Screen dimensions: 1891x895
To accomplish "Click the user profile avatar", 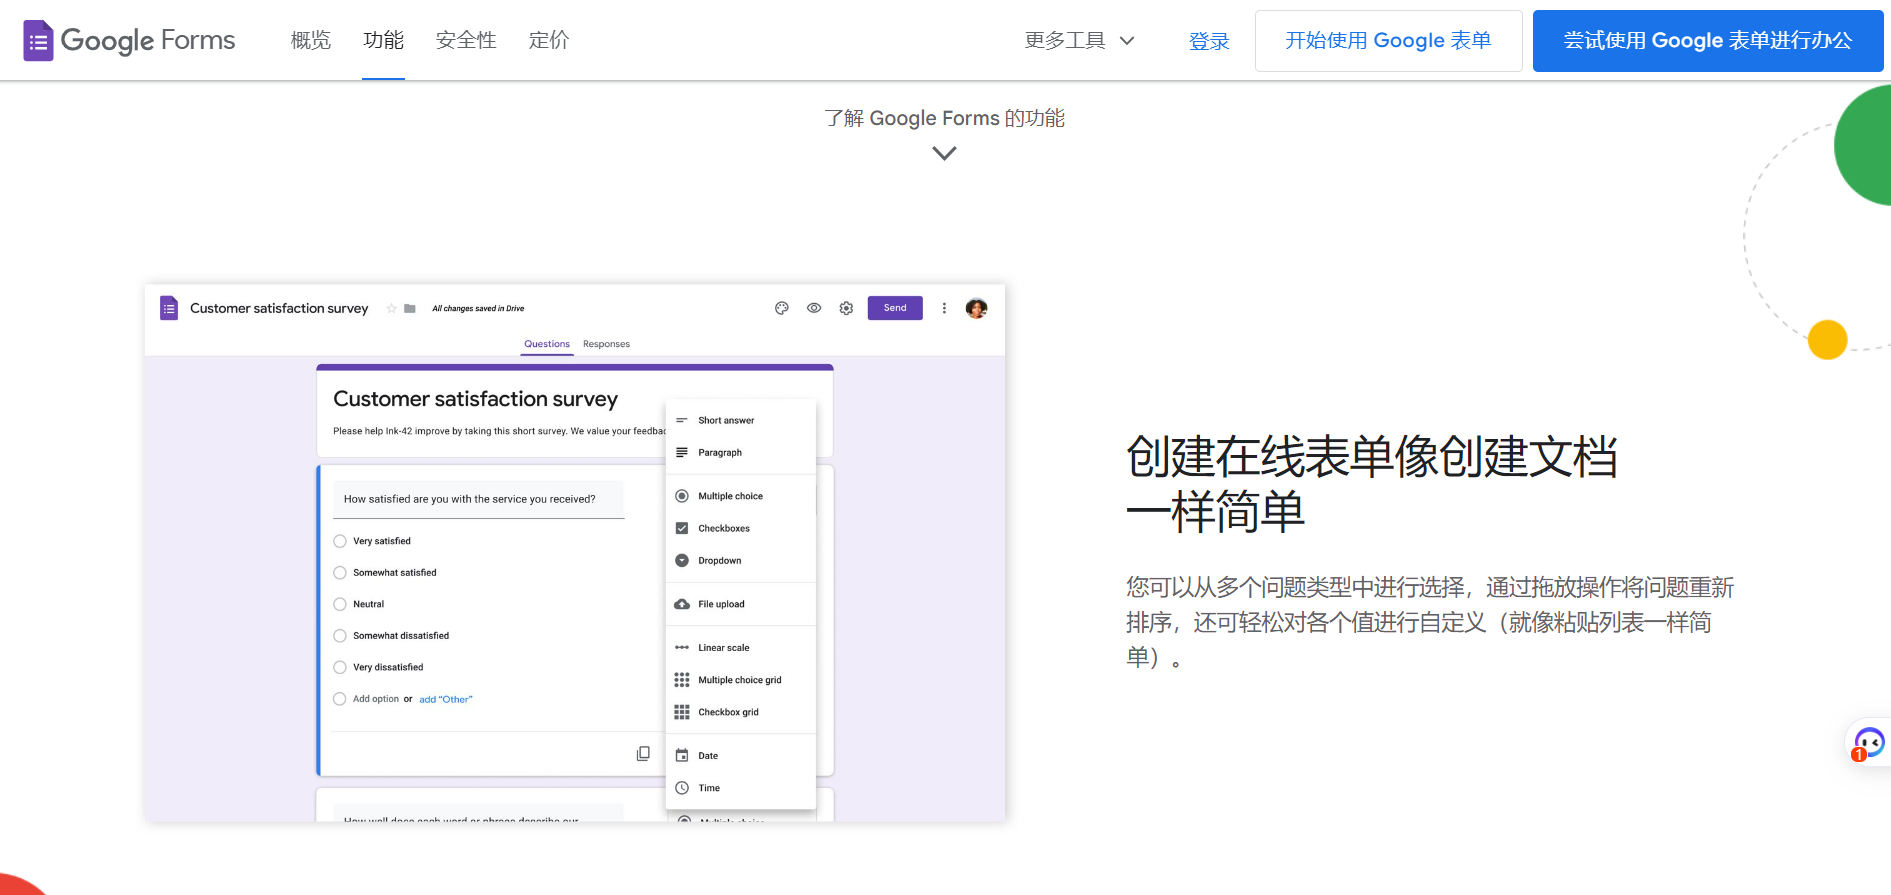I will click(977, 308).
